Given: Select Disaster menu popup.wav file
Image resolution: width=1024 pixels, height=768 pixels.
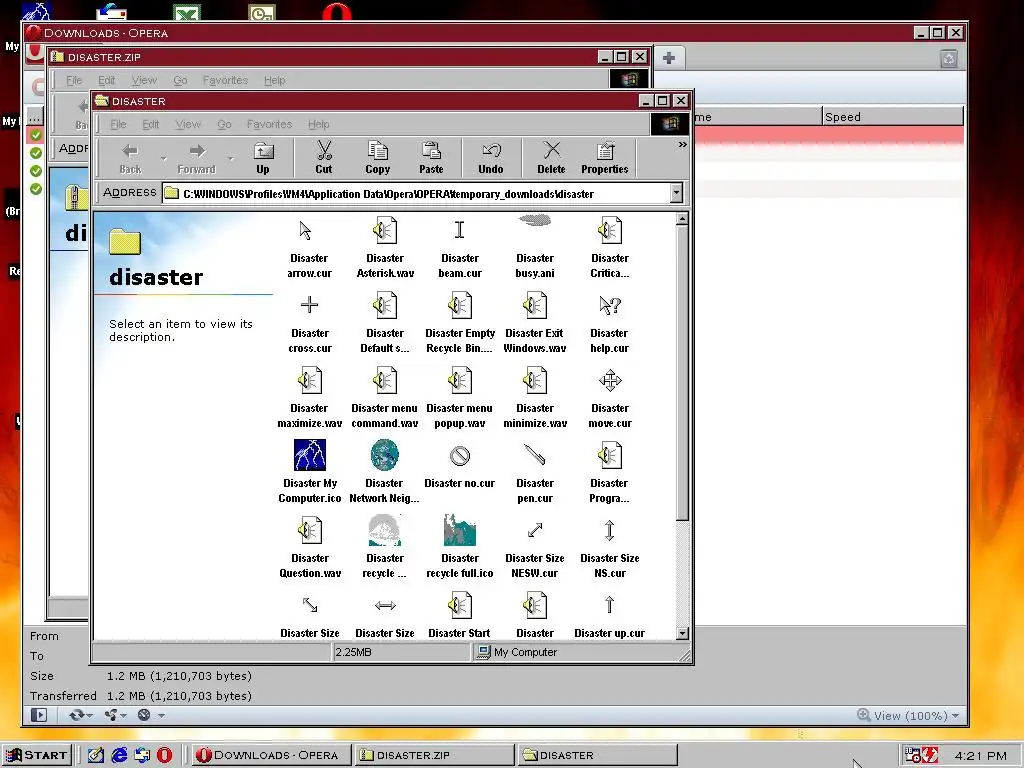Looking at the screenshot, I should click(x=460, y=398).
